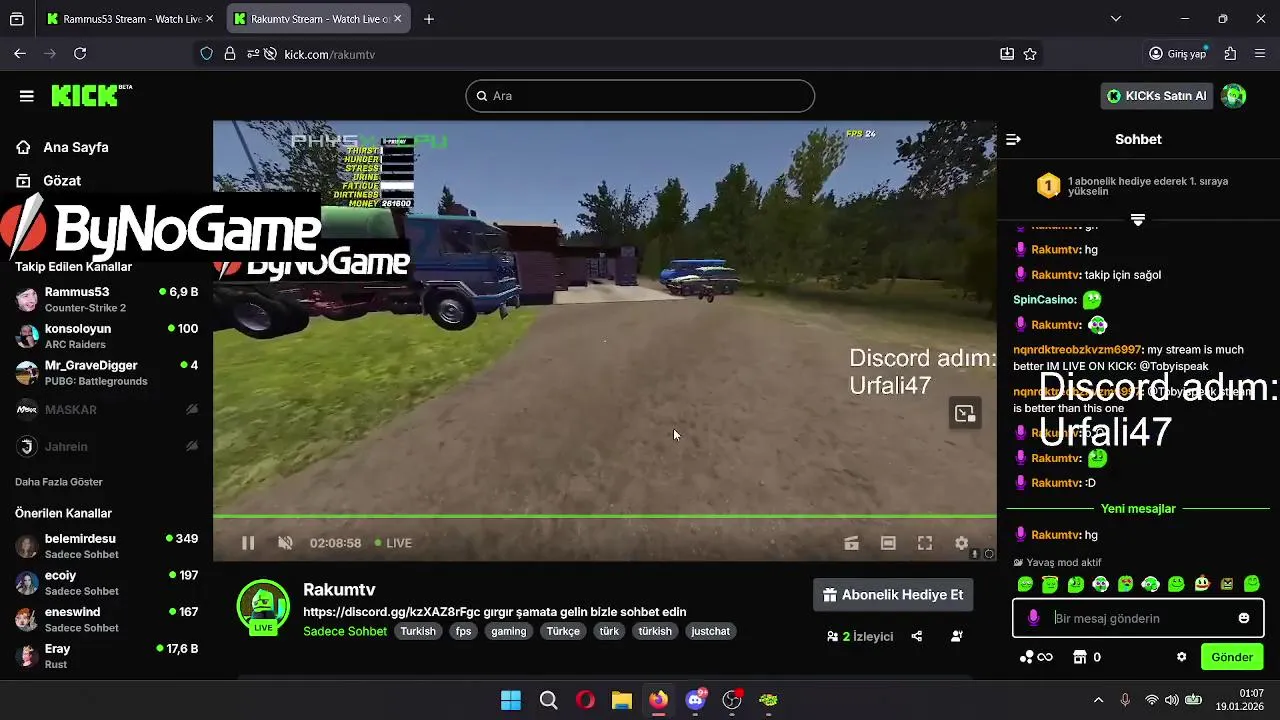Click the green stream progress bar

[604, 517]
